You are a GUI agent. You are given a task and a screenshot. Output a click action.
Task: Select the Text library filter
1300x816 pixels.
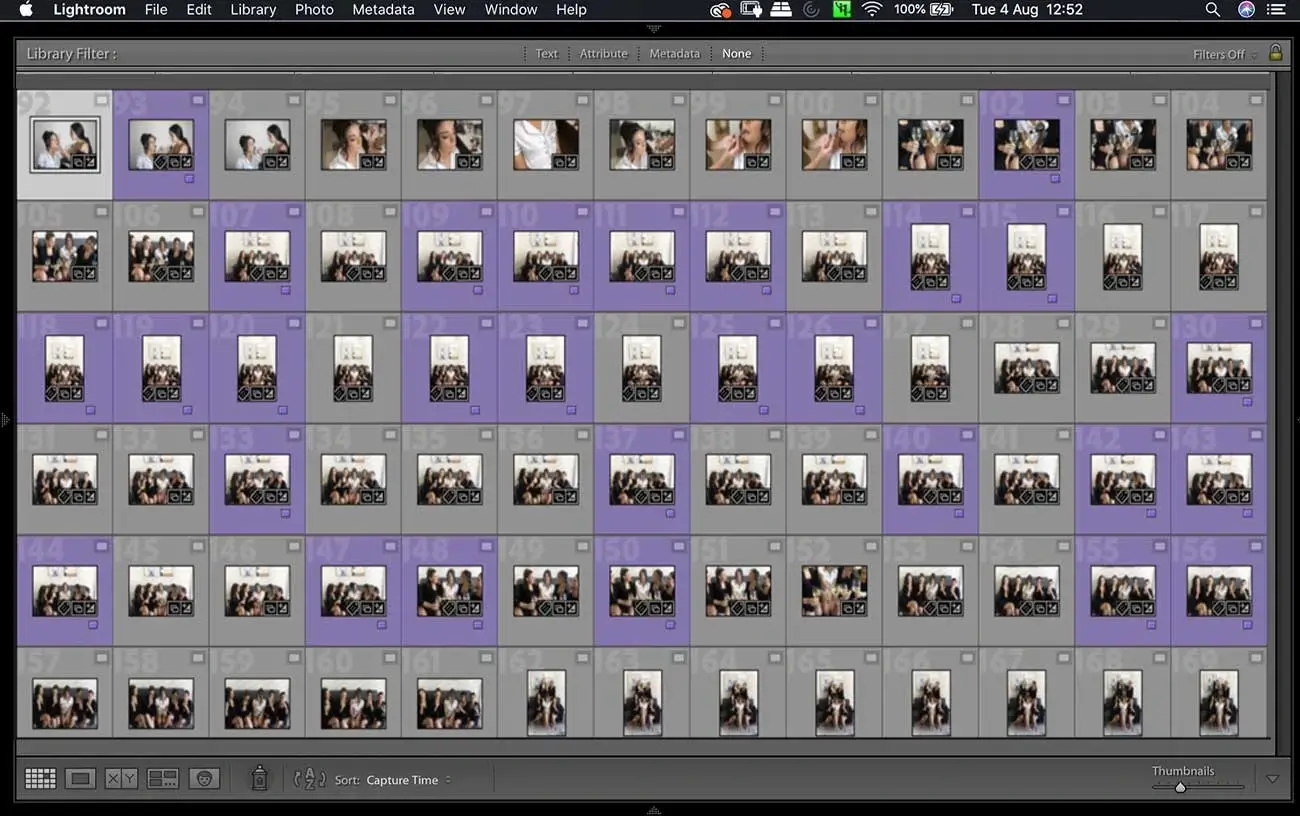coord(546,54)
